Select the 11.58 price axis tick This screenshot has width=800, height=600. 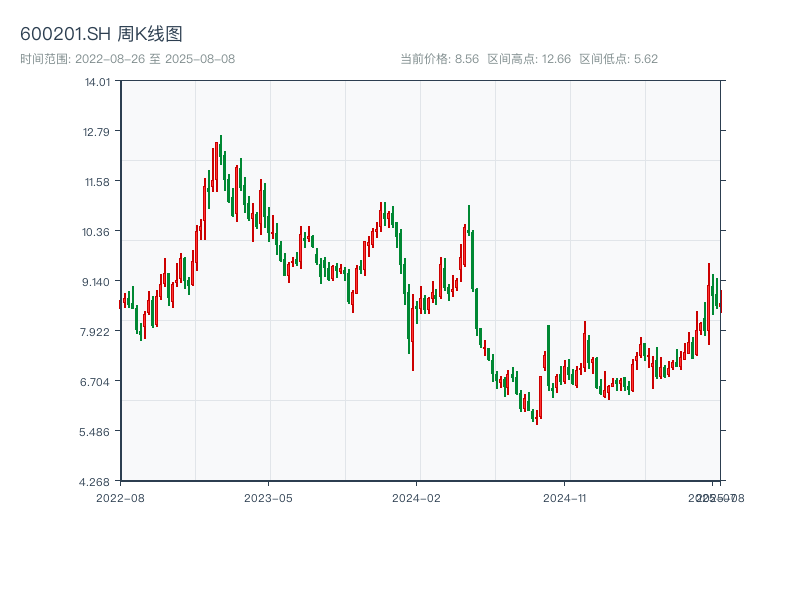pos(97,182)
